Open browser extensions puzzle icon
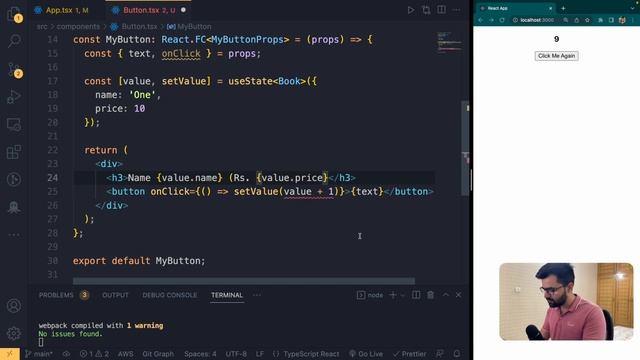This screenshot has width=640, height=360. tap(600, 20)
